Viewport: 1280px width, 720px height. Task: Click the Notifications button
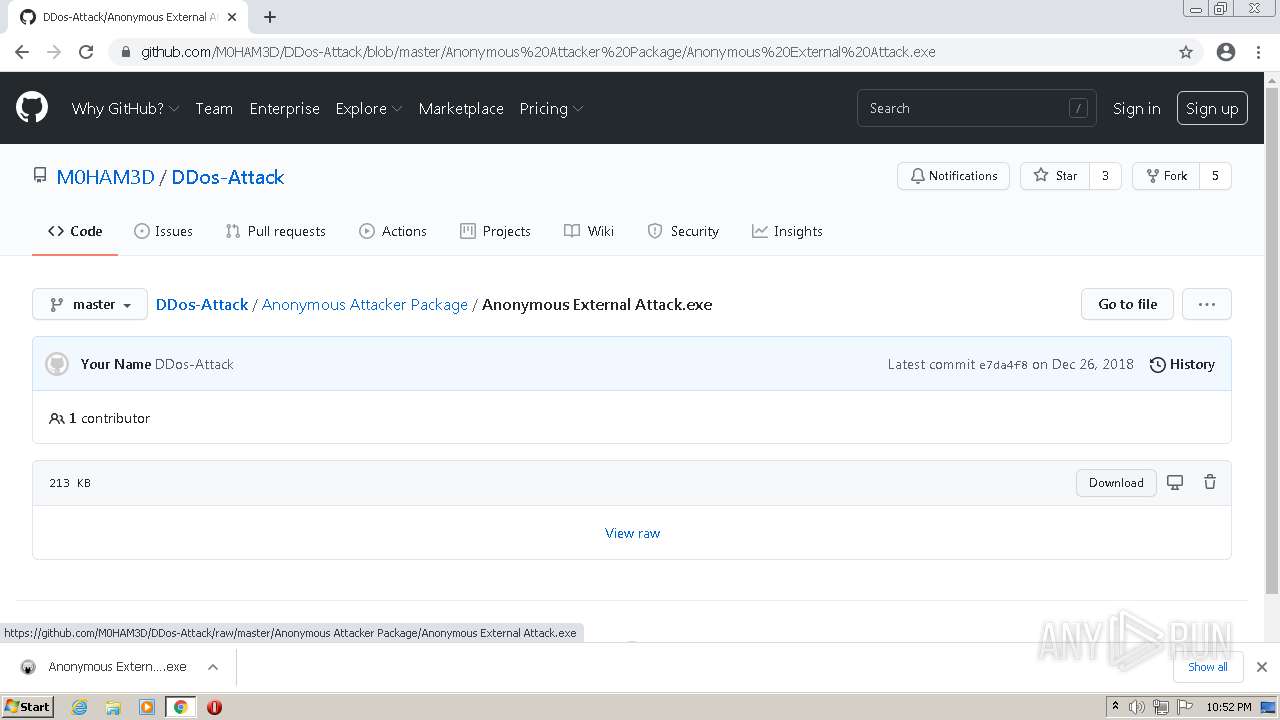[x=954, y=176]
